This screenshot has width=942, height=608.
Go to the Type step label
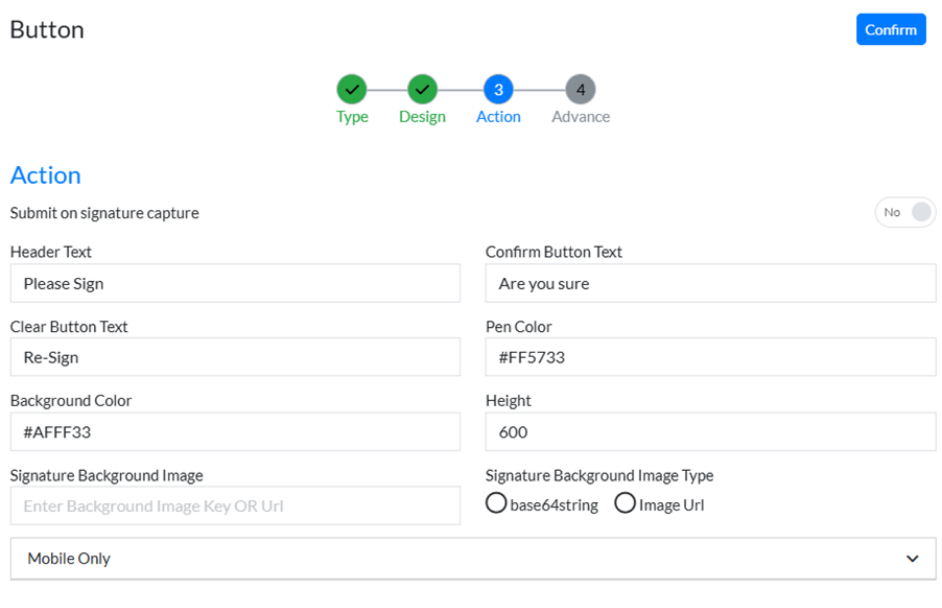click(352, 117)
